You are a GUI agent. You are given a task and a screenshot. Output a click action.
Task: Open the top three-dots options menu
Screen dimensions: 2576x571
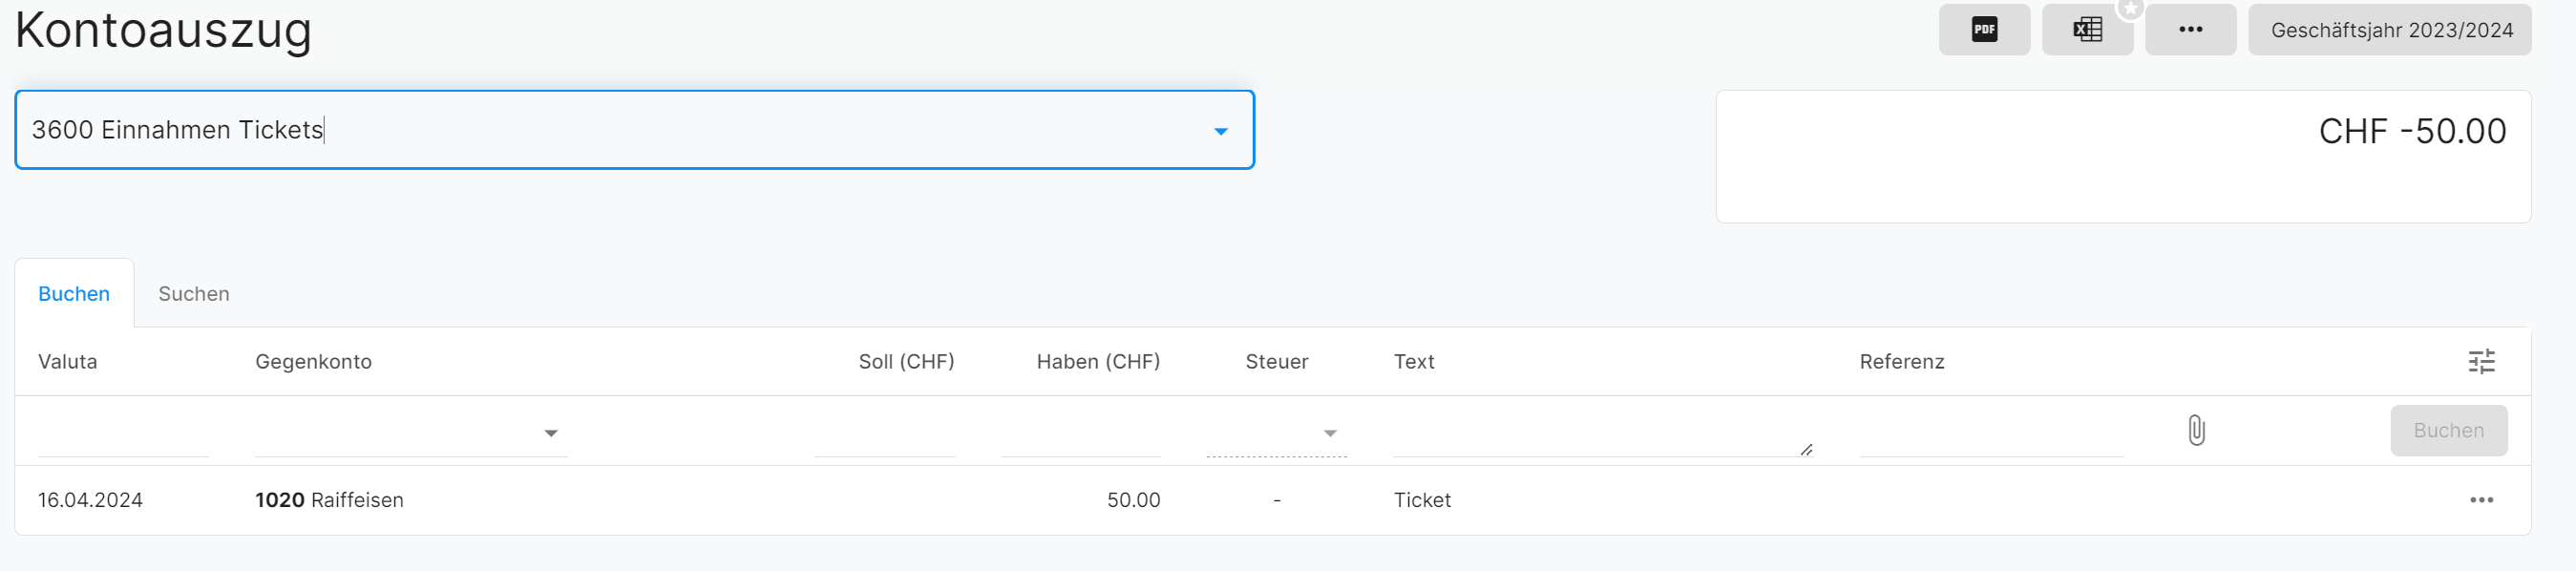click(2190, 30)
